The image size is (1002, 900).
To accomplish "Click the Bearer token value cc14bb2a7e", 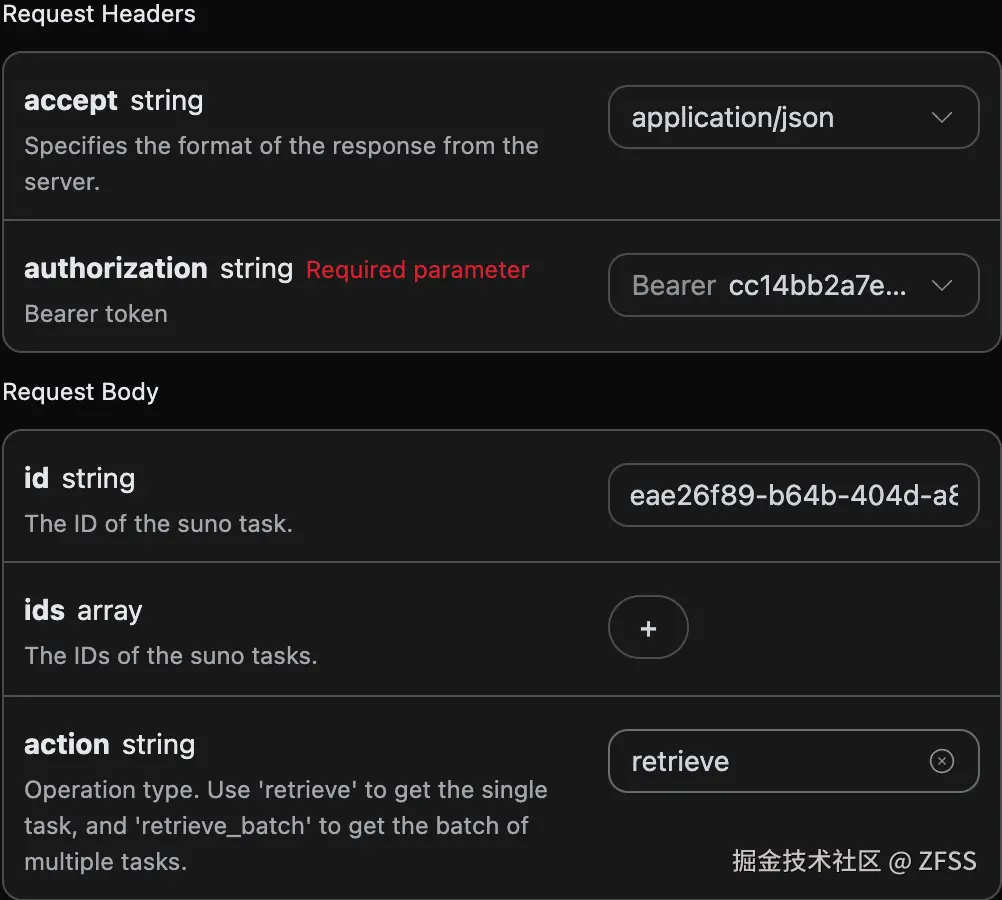I will pos(817,286).
